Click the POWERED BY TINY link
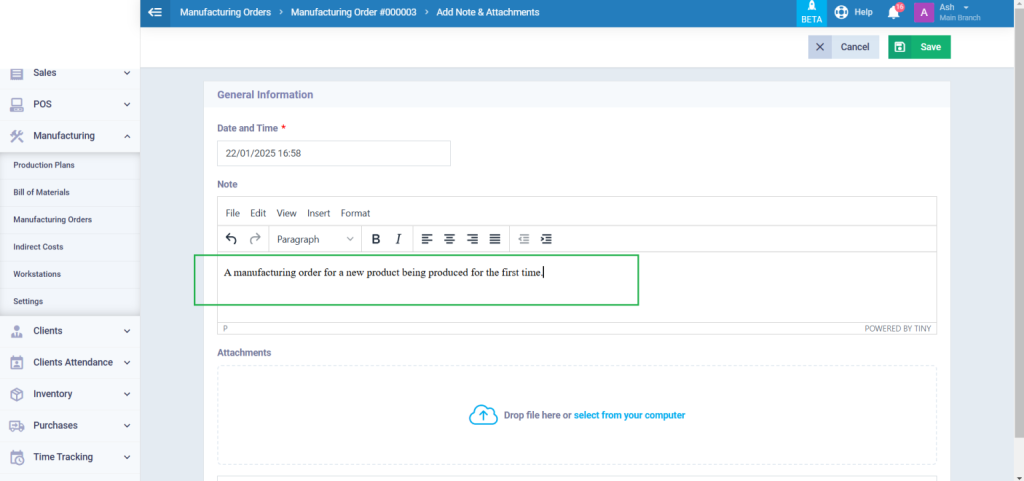The height and width of the screenshot is (481, 1024). point(897,328)
